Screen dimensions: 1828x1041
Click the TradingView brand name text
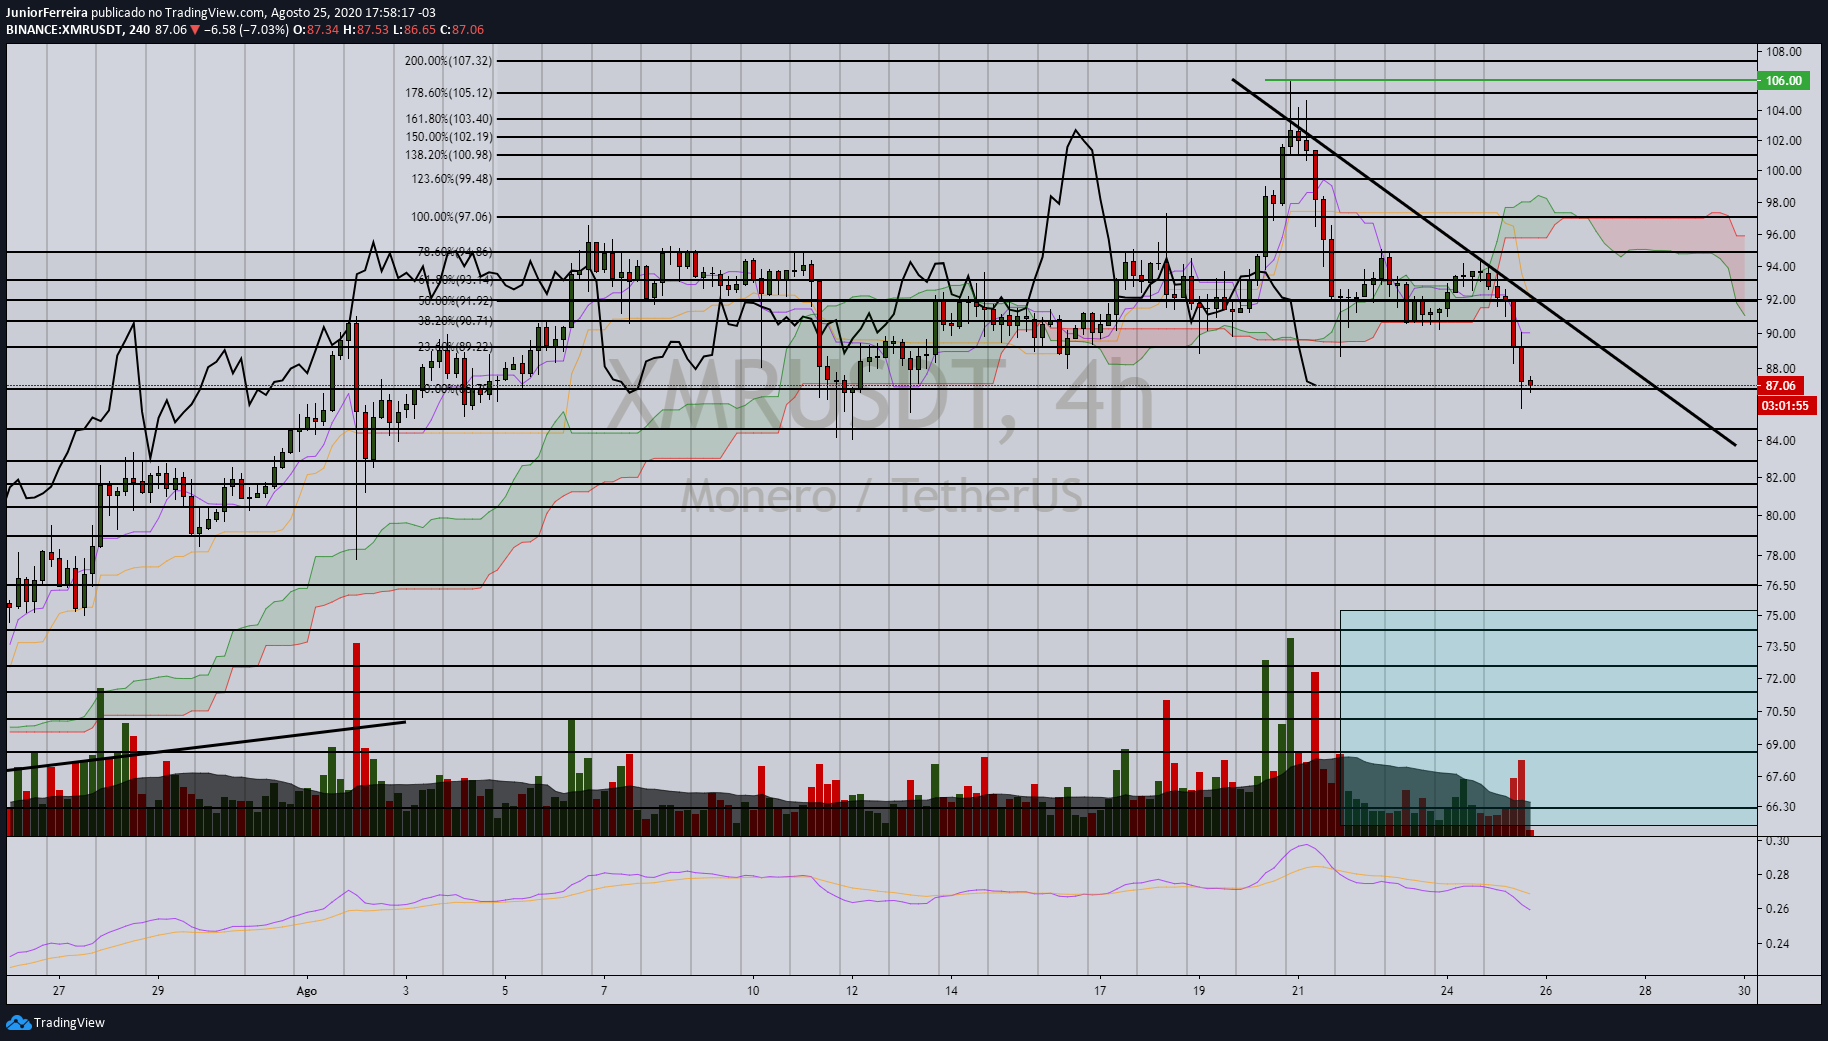[69, 1022]
